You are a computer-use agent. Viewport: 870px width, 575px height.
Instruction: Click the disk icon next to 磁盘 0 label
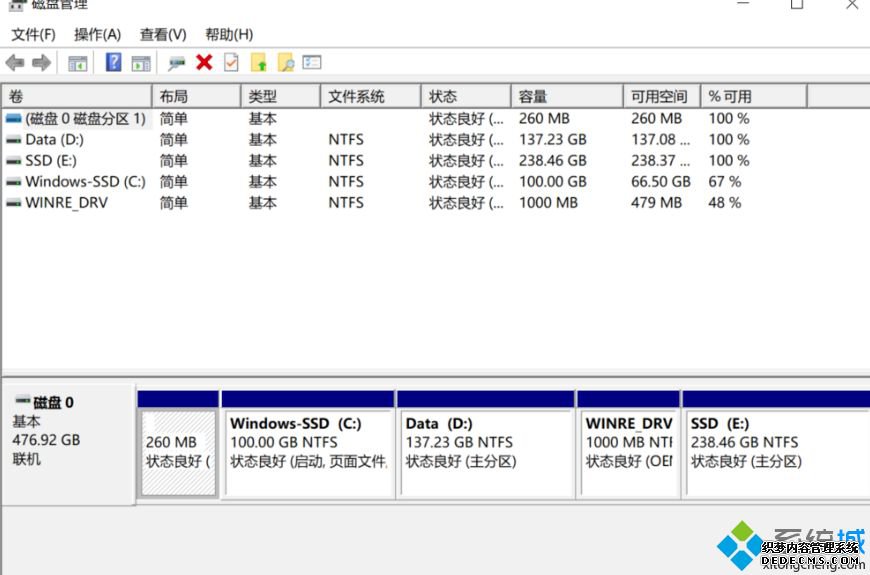tap(23, 400)
